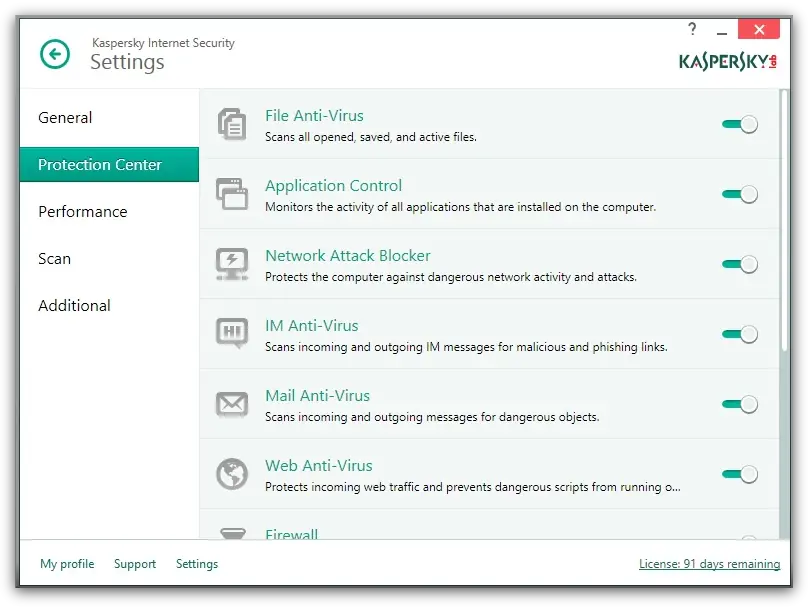Click the Support link

tap(135, 564)
